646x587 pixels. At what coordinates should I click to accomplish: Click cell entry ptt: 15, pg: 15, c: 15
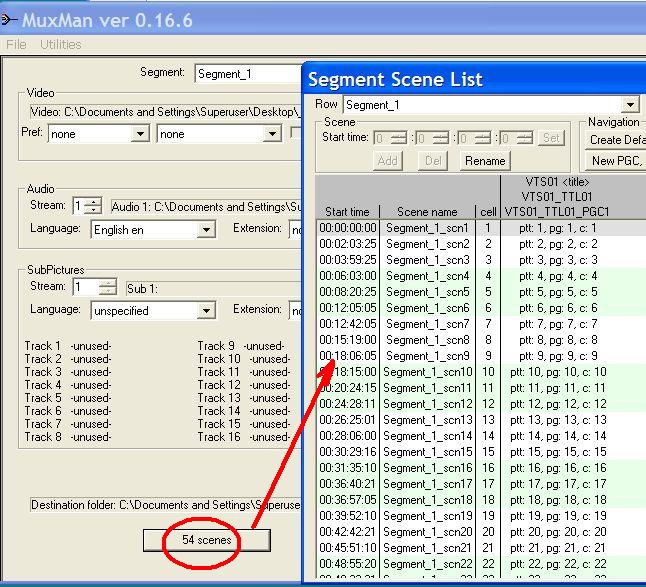point(558,452)
